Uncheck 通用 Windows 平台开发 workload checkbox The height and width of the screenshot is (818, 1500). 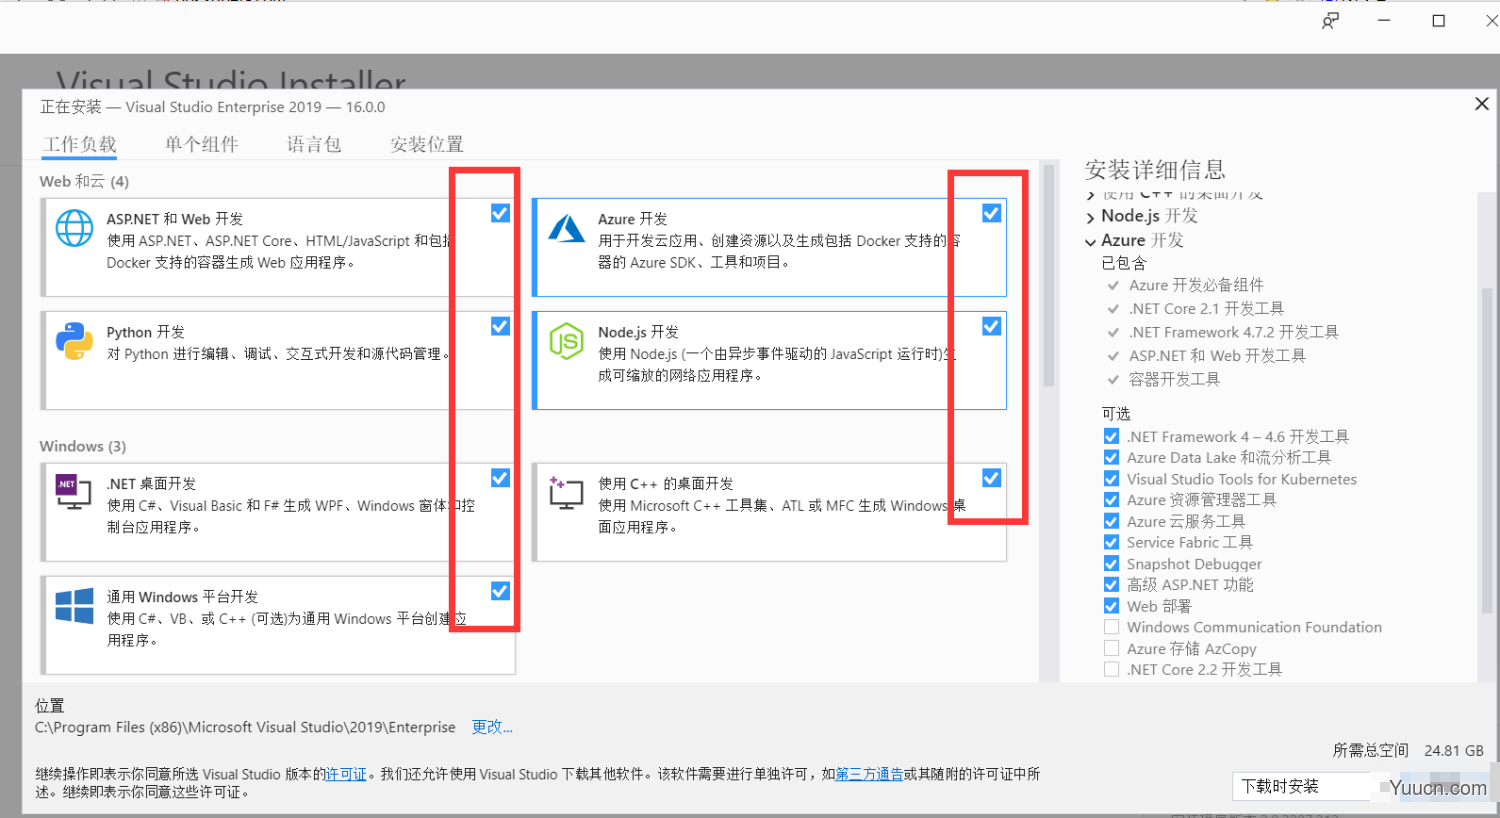click(501, 591)
